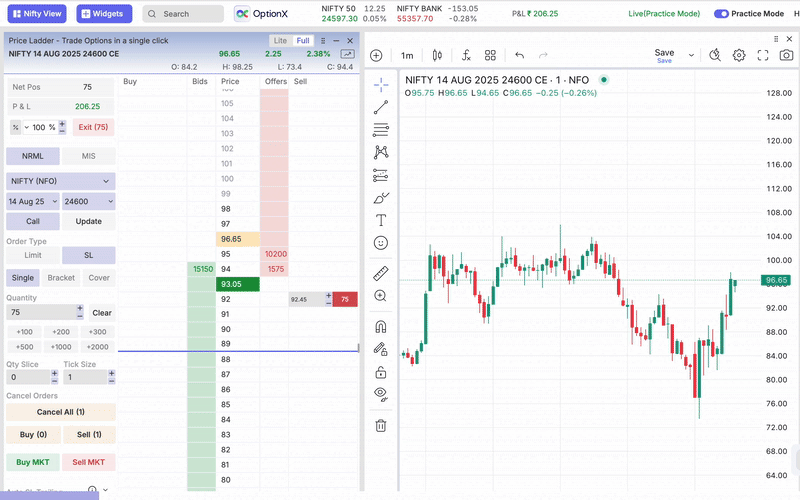
Task: Open the NIFTY (NFO) symbol dropdown
Action: [60, 181]
